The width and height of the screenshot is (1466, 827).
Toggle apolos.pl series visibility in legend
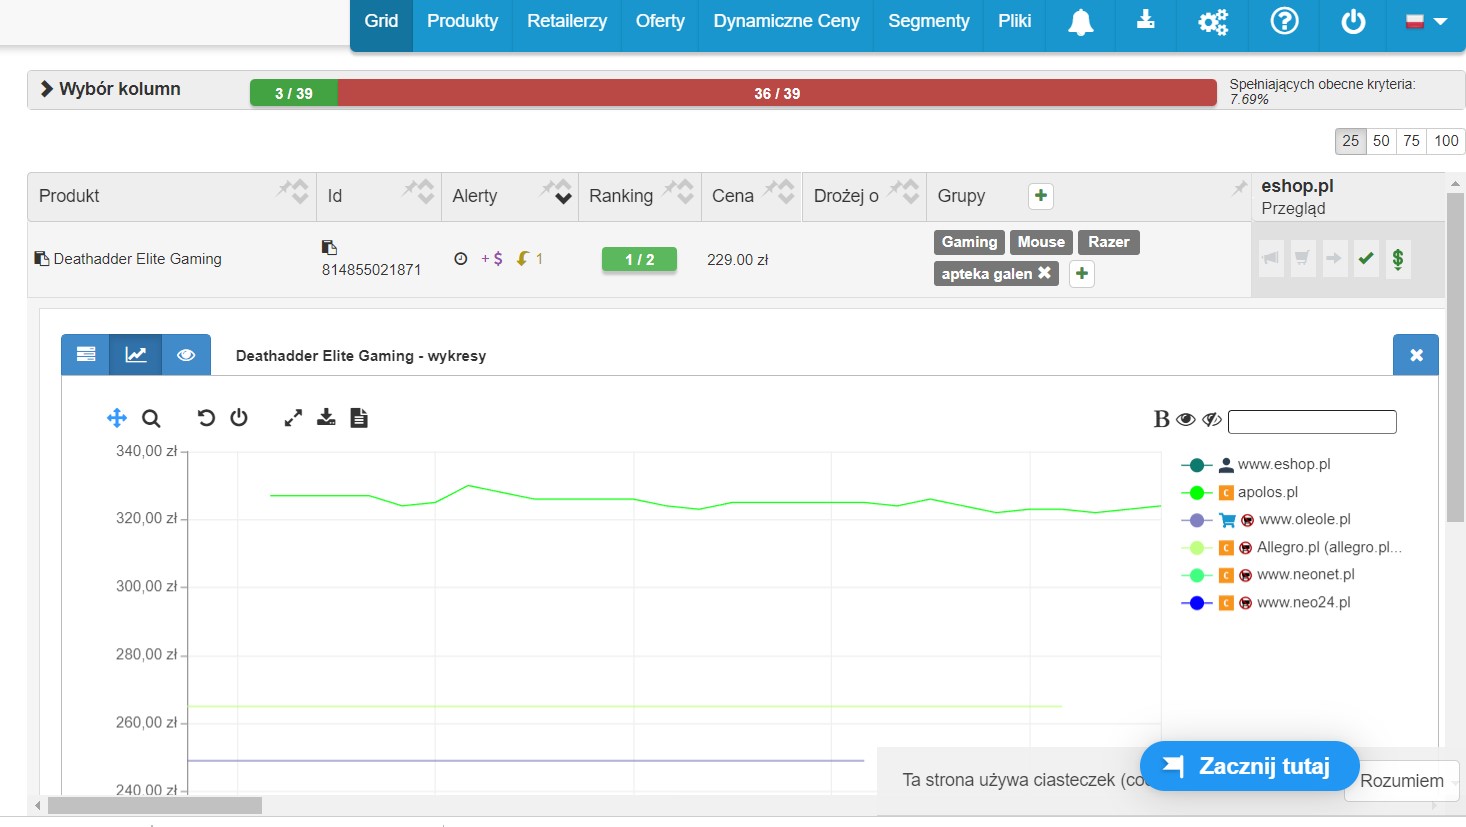[x=1267, y=492]
